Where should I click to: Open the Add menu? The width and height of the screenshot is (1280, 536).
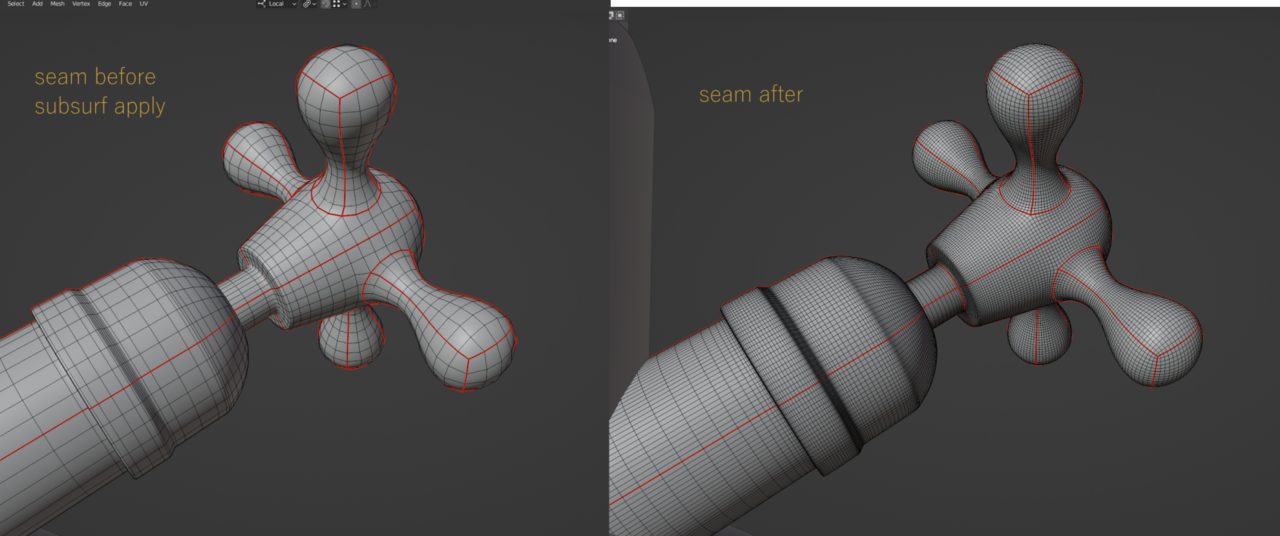[37, 4]
